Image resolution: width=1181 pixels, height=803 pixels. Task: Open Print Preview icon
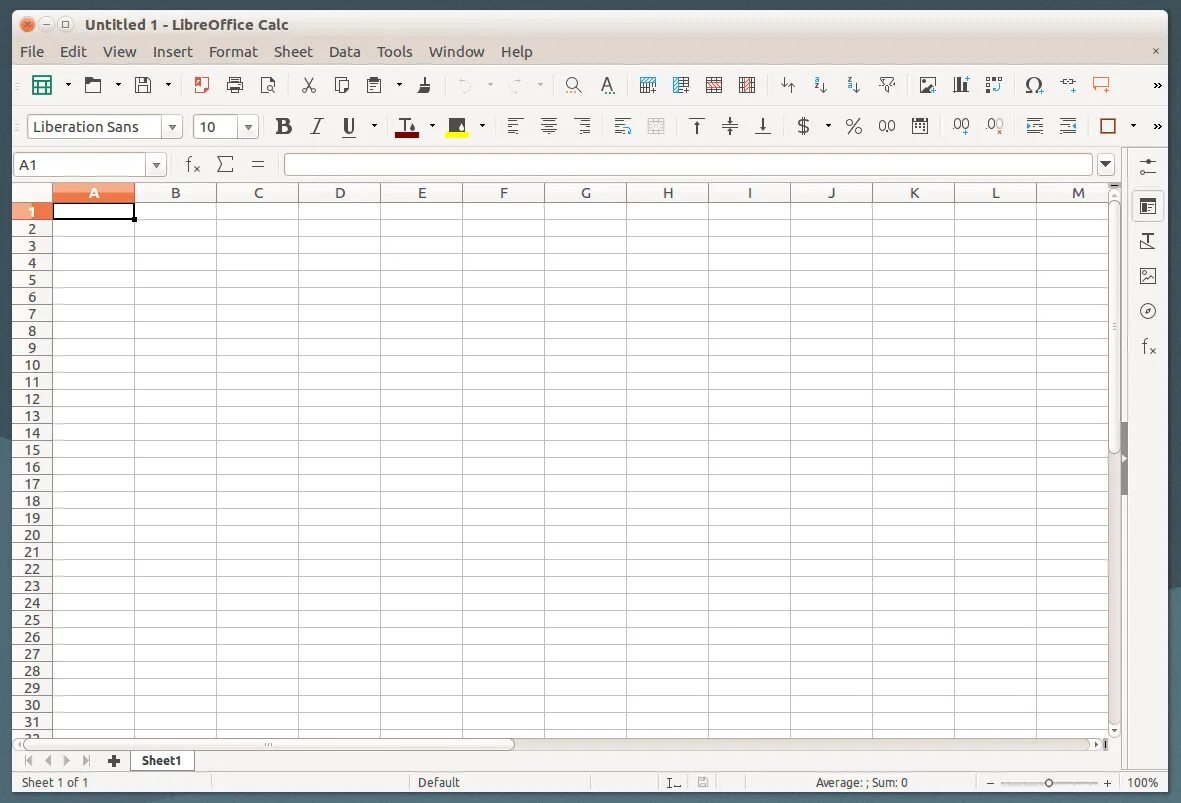(x=267, y=85)
